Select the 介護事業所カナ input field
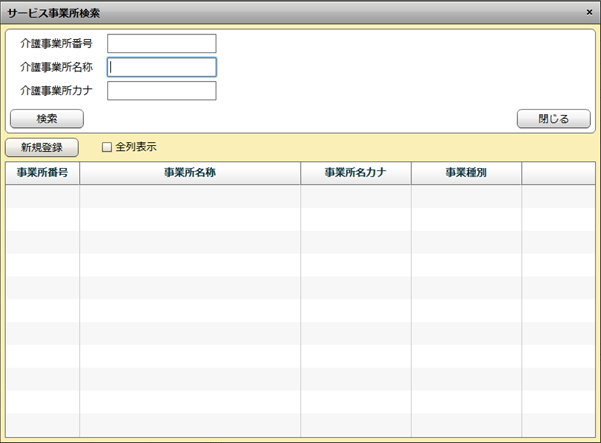The height and width of the screenshot is (443, 601). click(x=161, y=91)
